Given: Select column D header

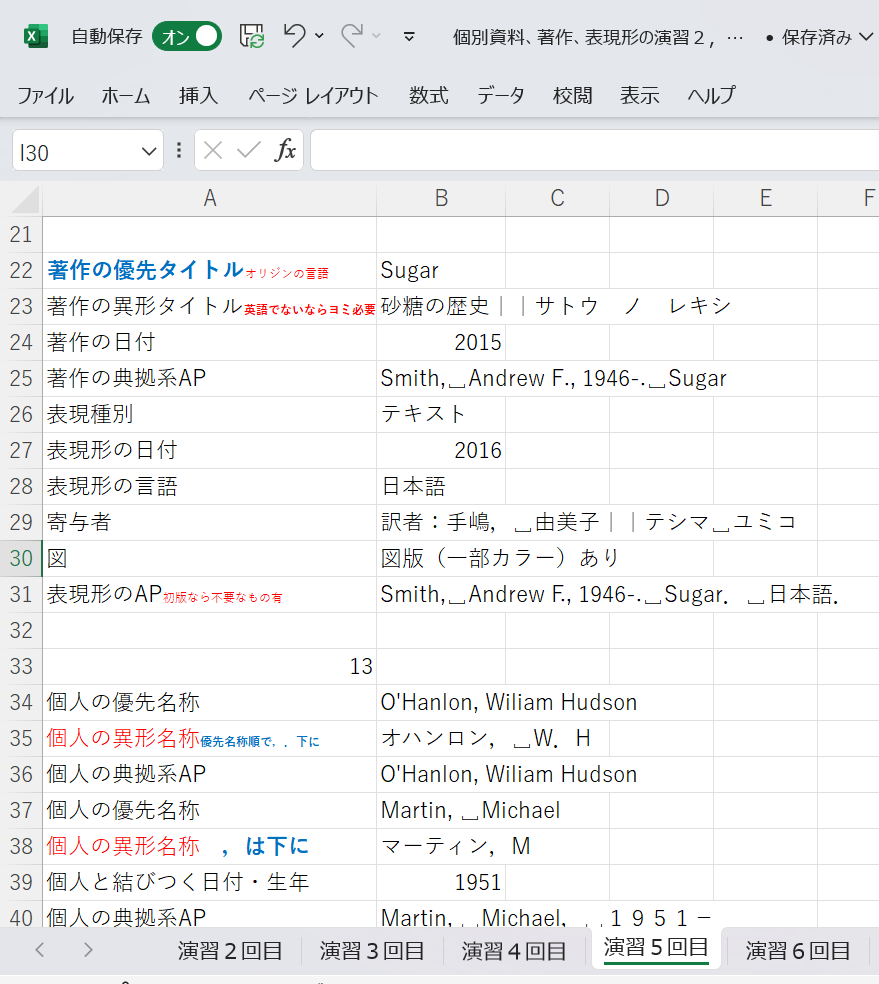Looking at the screenshot, I should [x=661, y=198].
